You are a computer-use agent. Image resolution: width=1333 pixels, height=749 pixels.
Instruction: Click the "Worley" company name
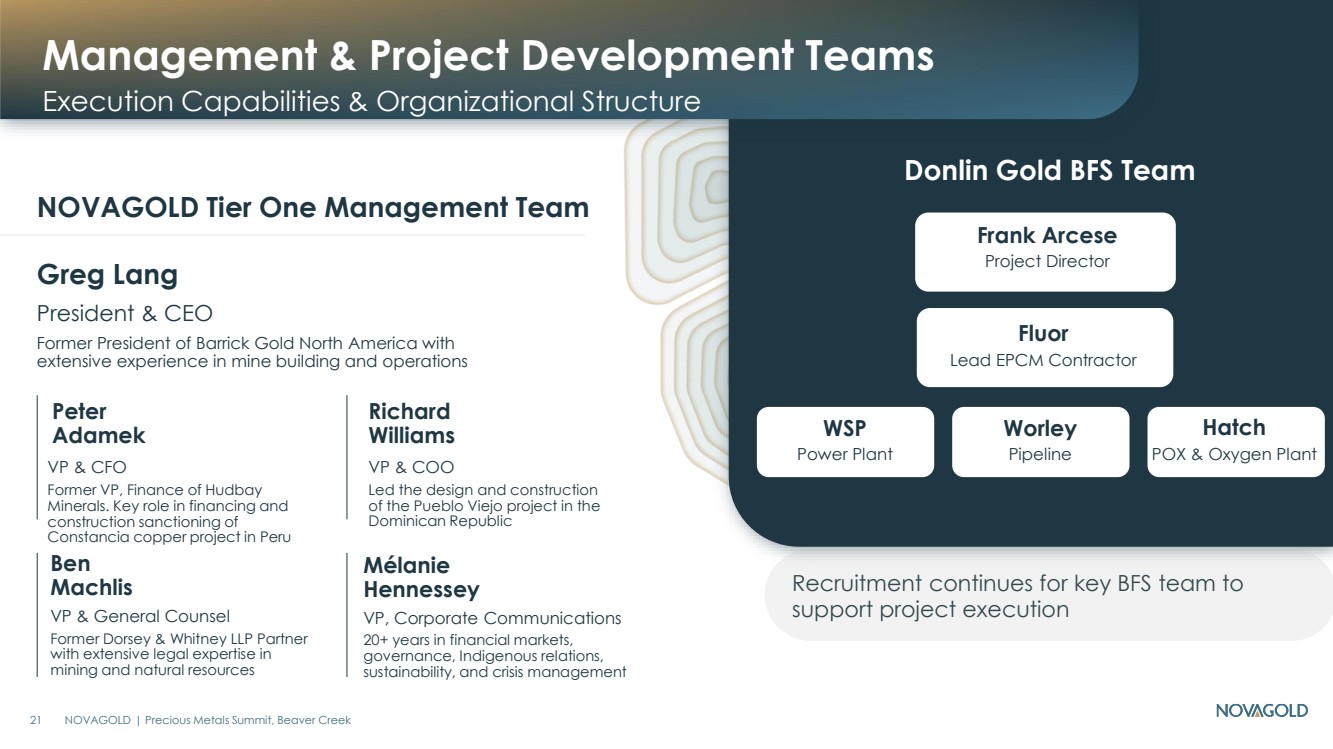[x=1040, y=428]
